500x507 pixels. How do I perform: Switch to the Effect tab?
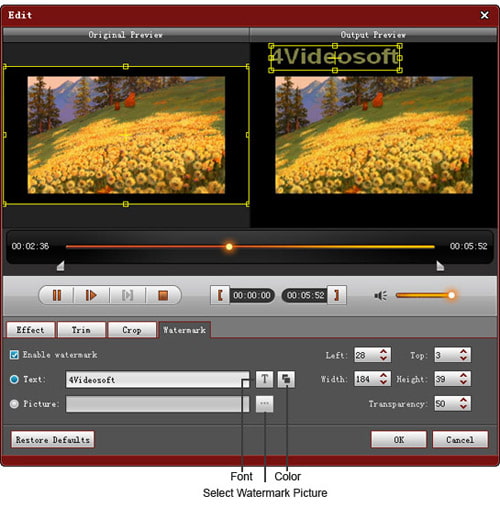pyautogui.click(x=30, y=330)
